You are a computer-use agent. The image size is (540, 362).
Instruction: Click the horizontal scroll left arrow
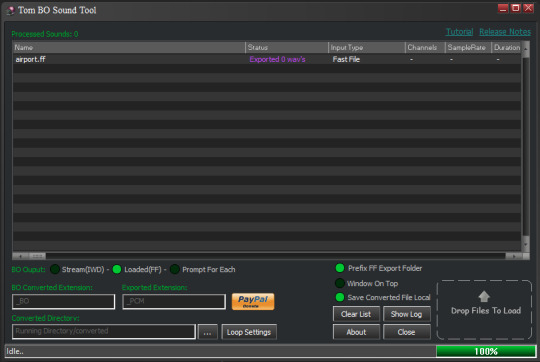21,256
